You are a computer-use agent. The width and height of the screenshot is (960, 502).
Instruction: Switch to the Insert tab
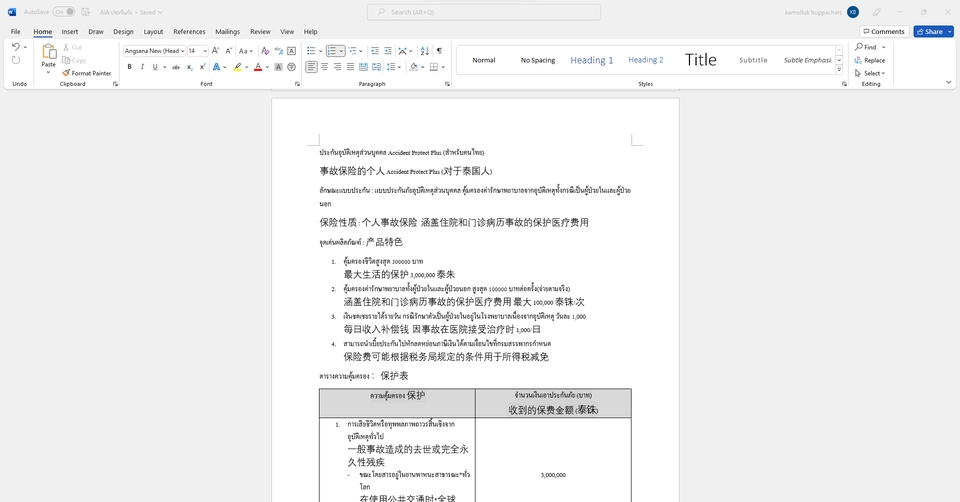pos(70,31)
